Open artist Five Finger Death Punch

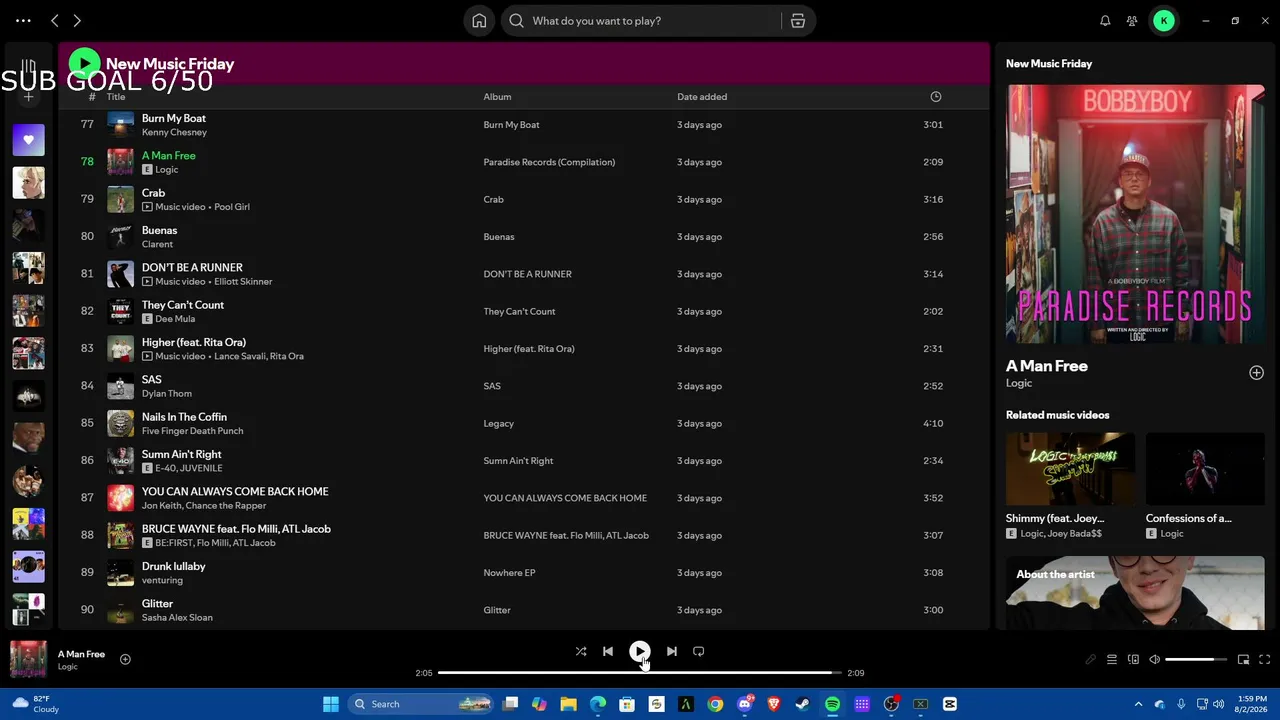click(x=192, y=431)
